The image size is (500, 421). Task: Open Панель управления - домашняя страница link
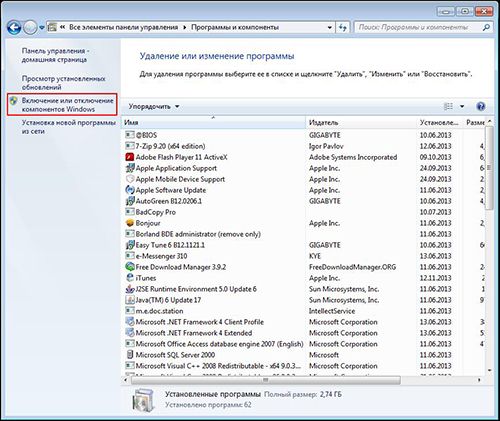(54, 55)
